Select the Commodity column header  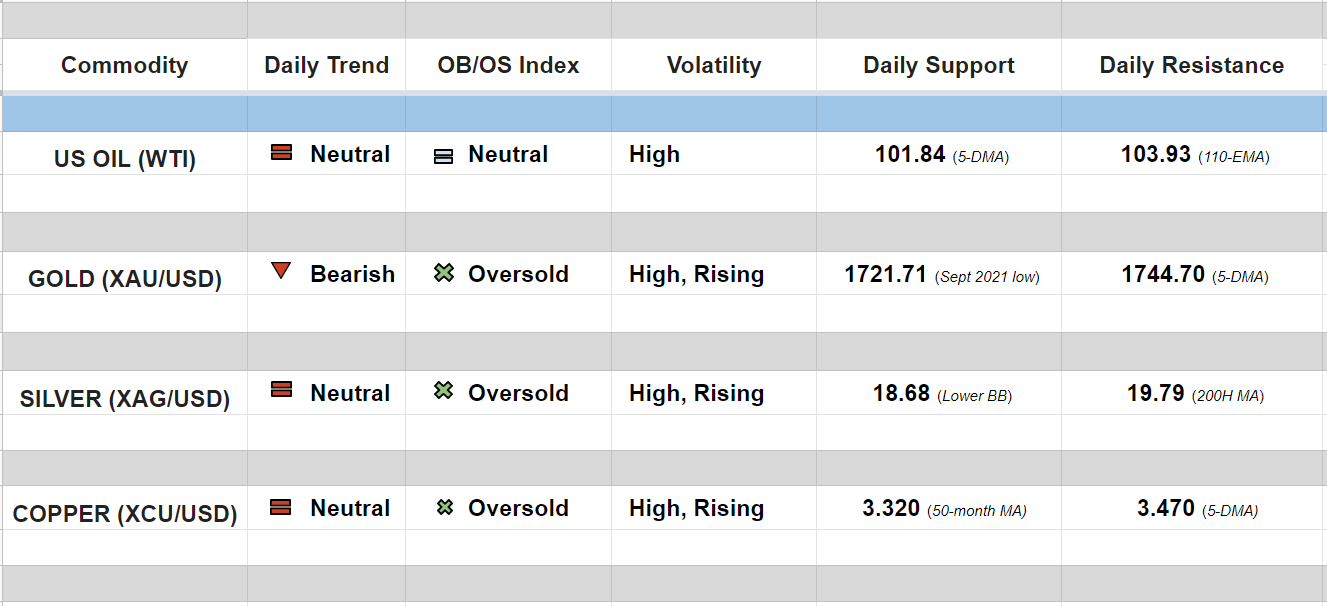(124, 65)
